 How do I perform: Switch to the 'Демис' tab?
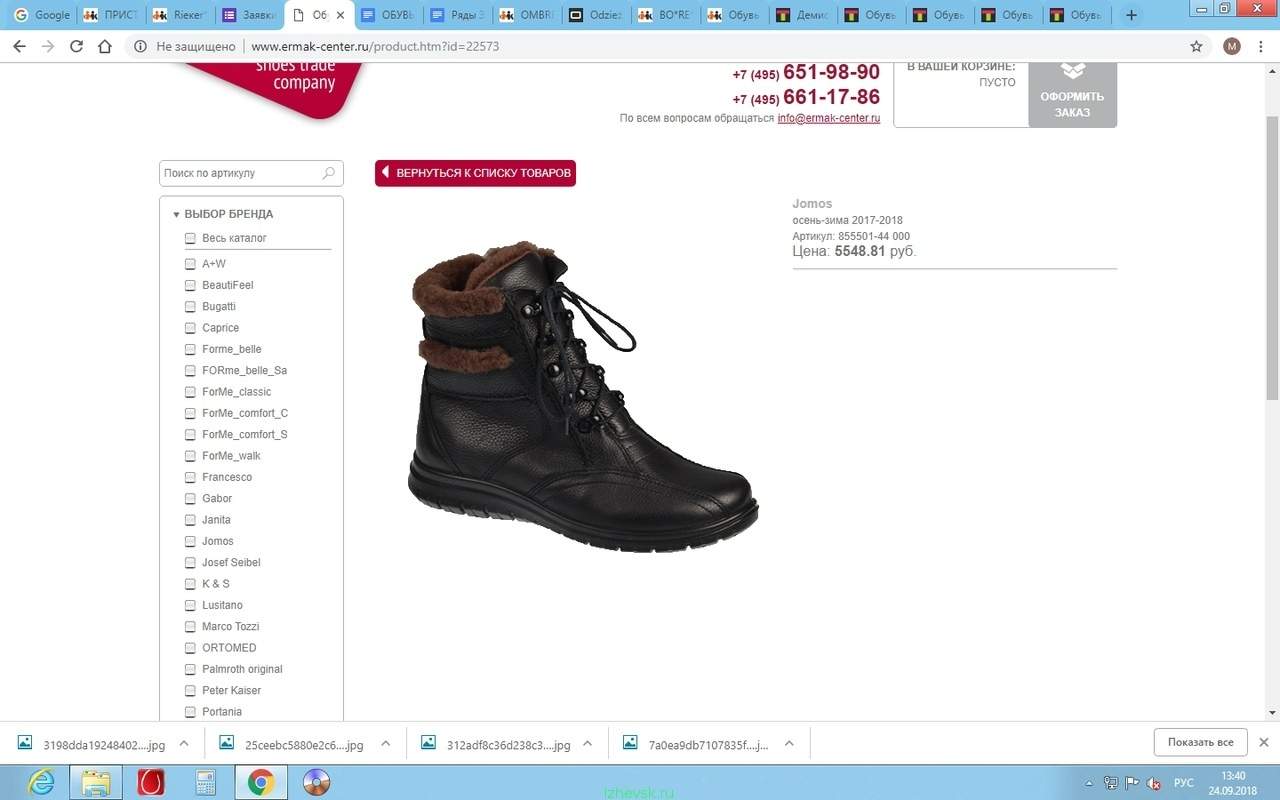804,15
